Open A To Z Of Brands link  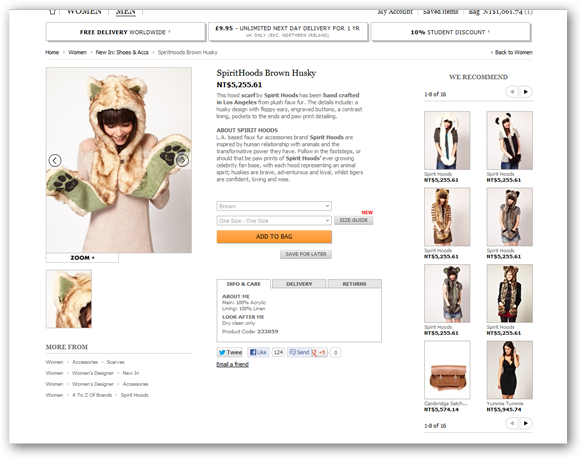[x=92, y=395]
